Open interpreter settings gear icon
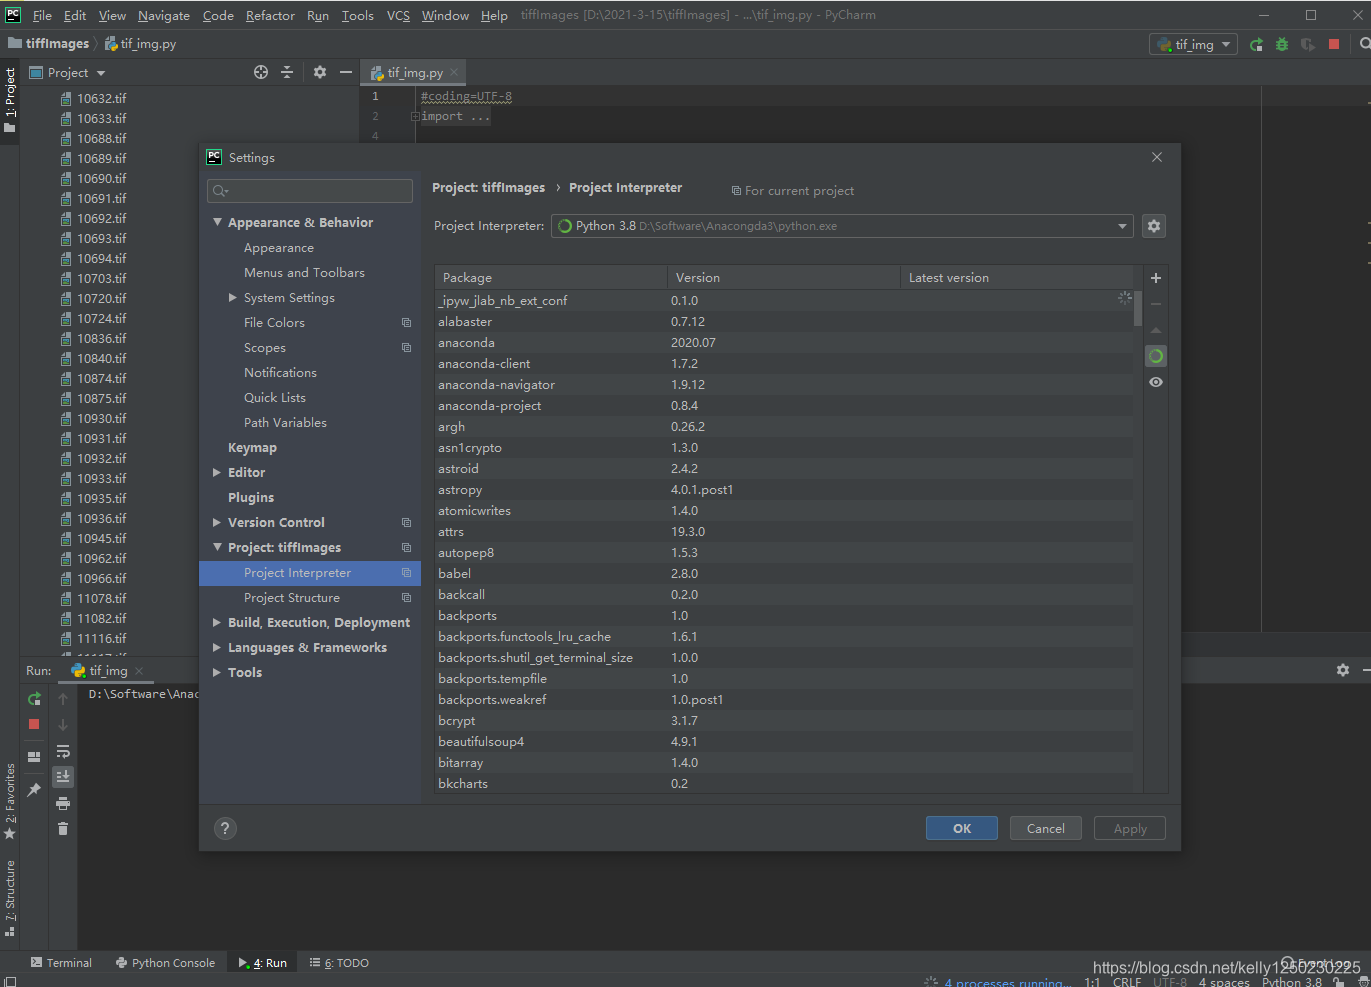The width and height of the screenshot is (1371, 987). tap(1154, 225)
